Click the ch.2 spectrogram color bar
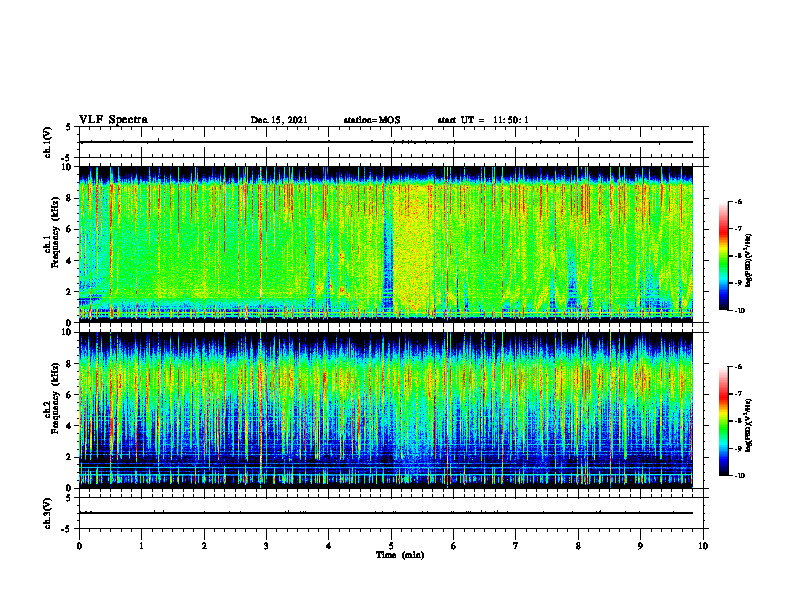 pyautogui.click(x=723, y=421)
